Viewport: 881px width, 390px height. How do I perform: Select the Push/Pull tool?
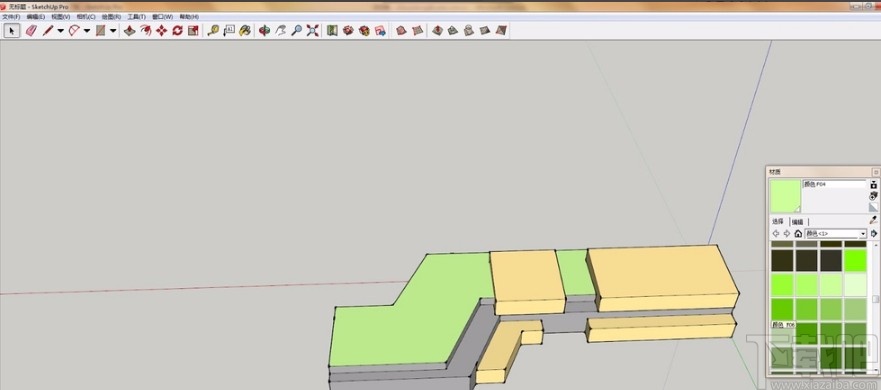click(130, 31)
